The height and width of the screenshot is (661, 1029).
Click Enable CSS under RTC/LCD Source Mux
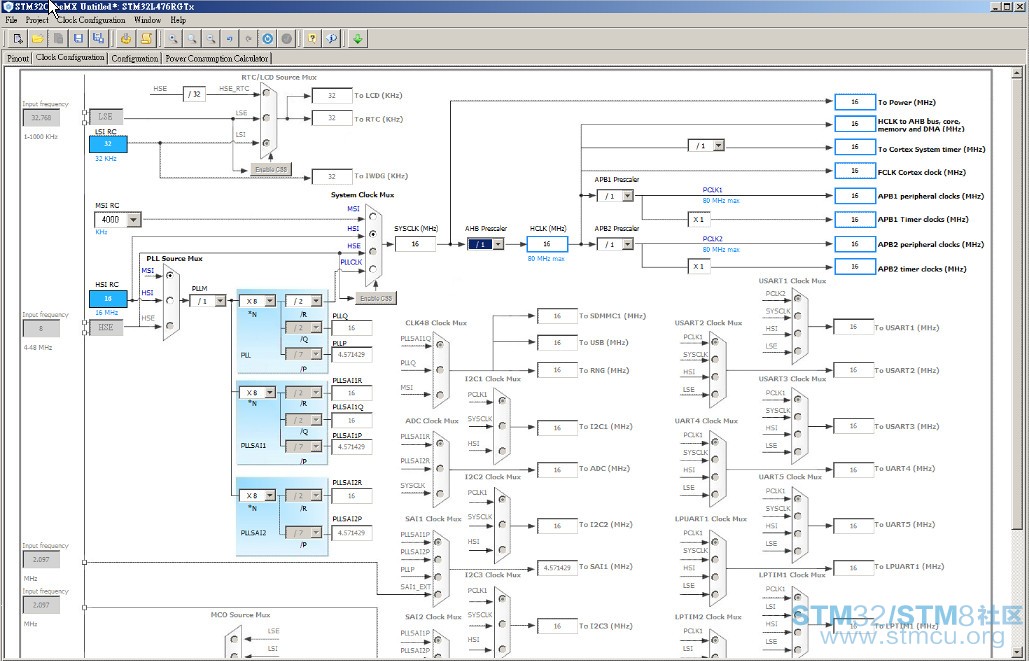pyautogui.click(x=271, y=169)
